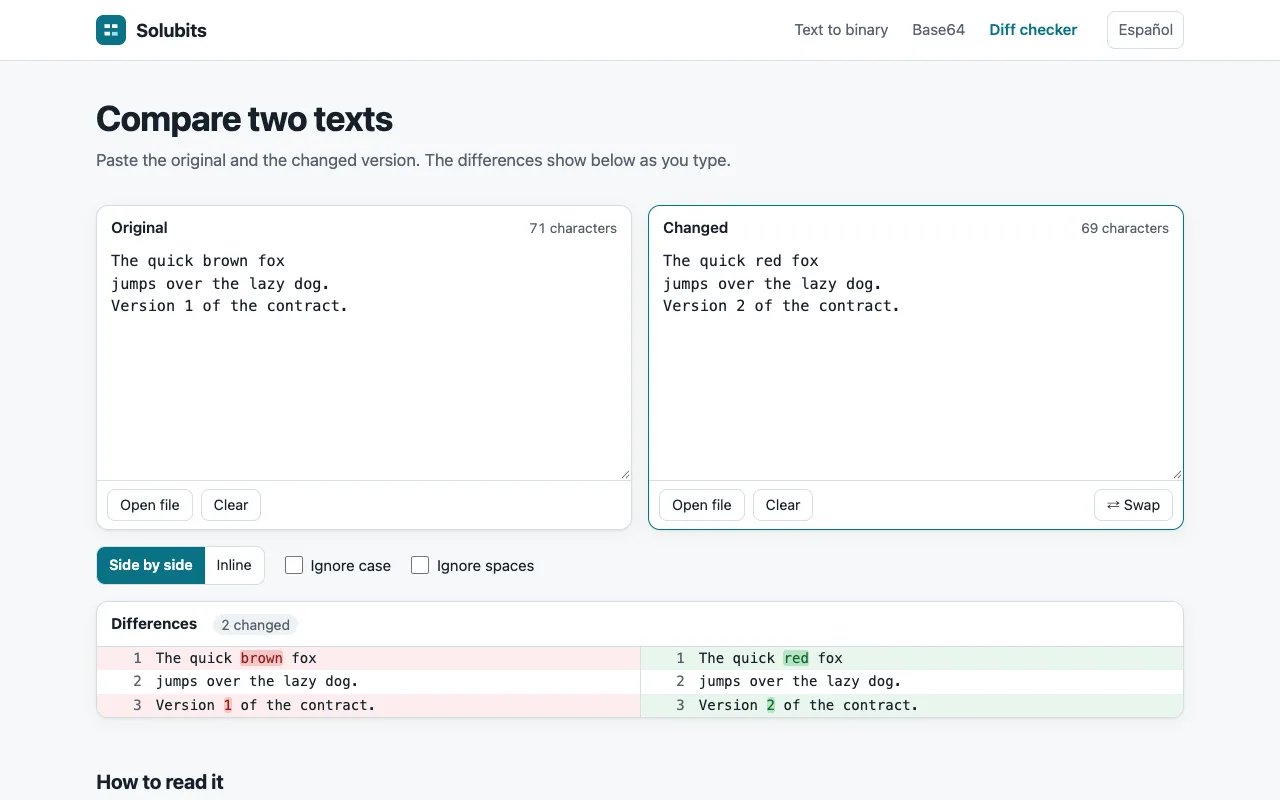Click the Original box resize handle

625,474
